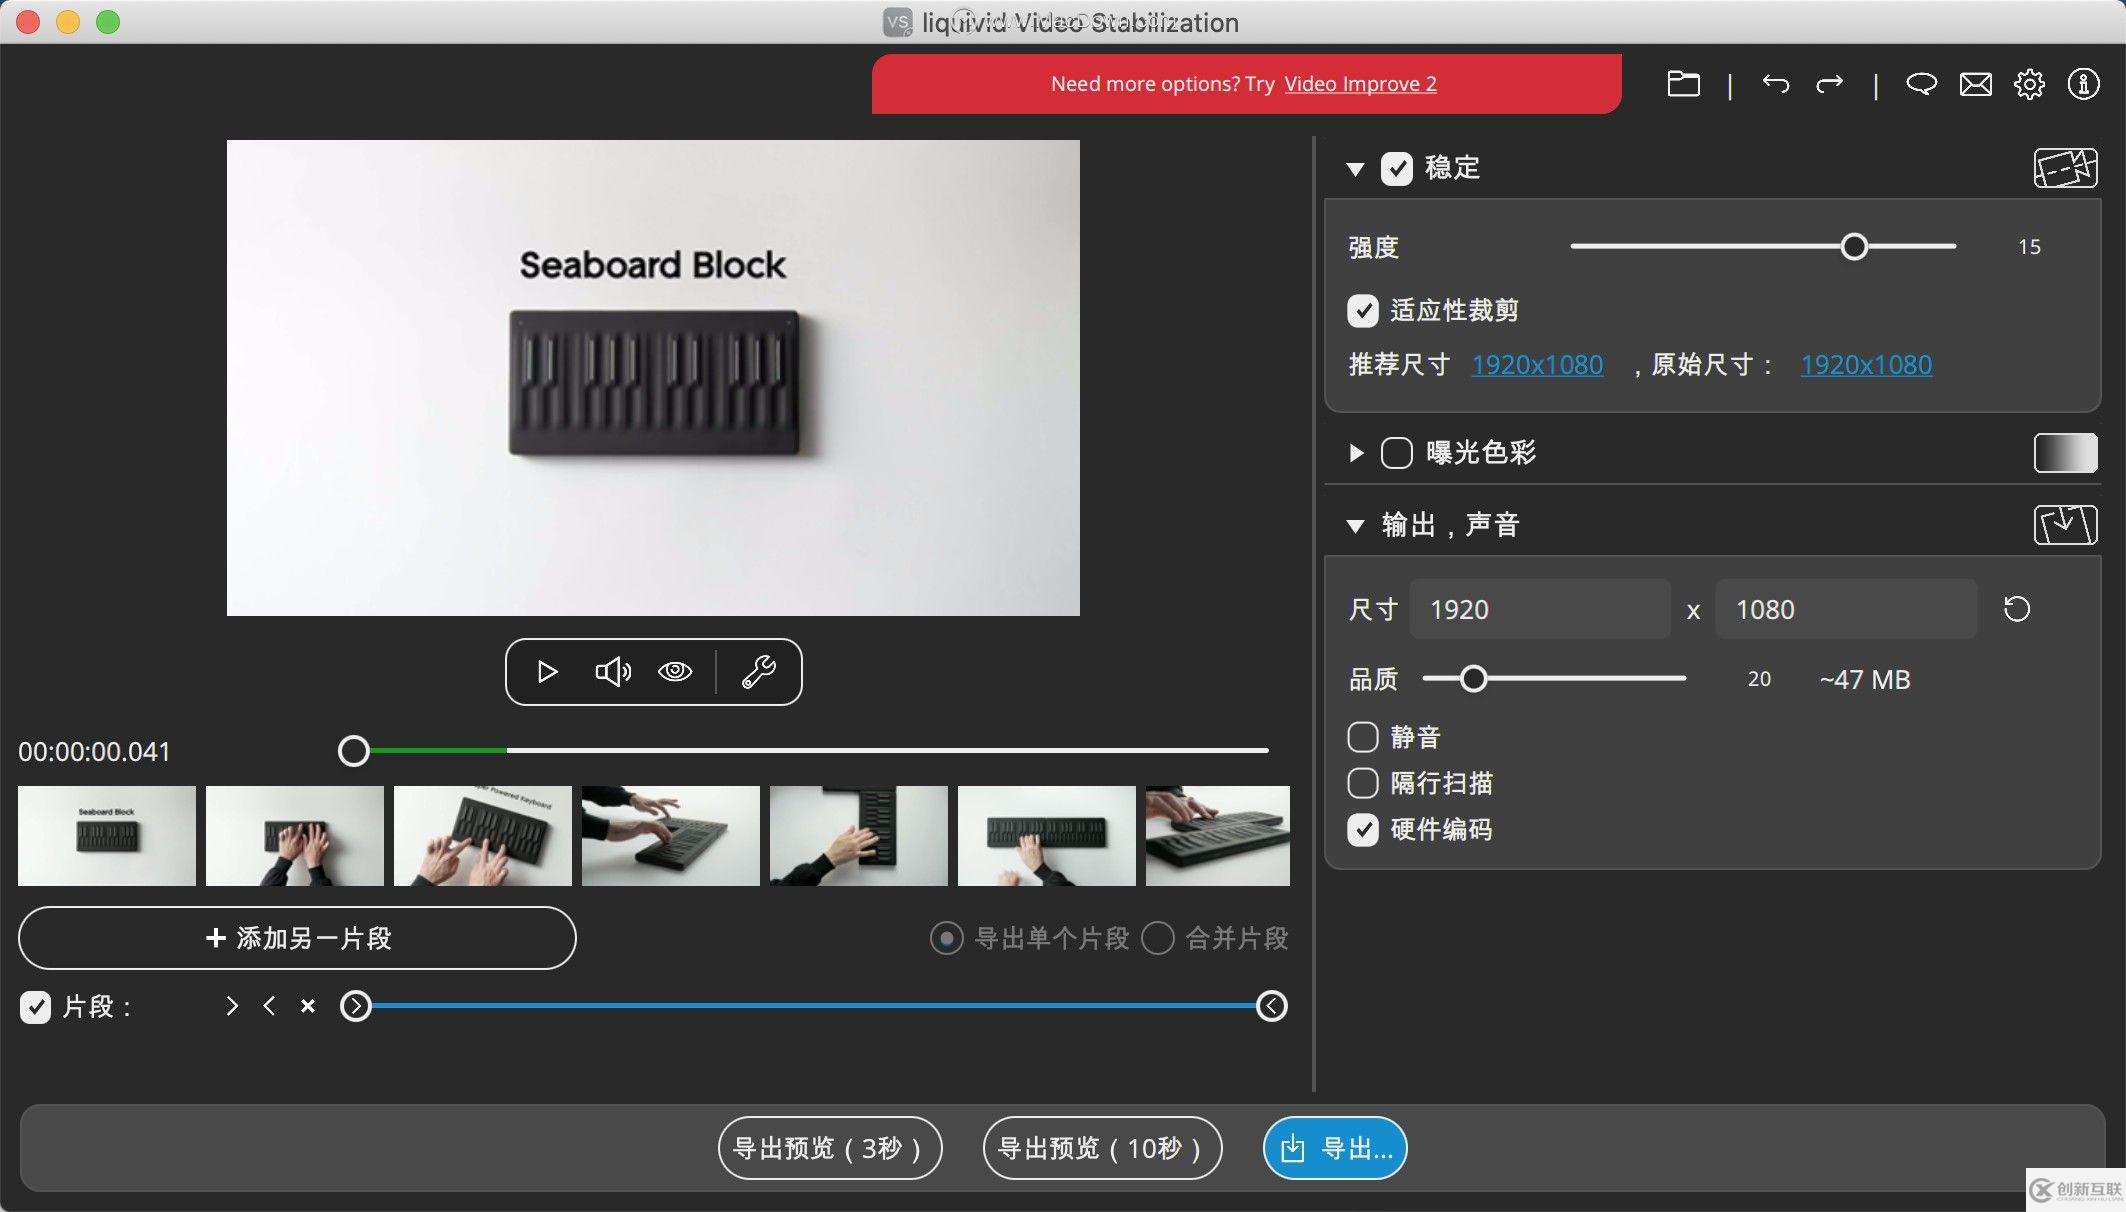
Task: Toggle 适应性裁剪 adaptive crop checkbox
Action: click(1363, 311)
